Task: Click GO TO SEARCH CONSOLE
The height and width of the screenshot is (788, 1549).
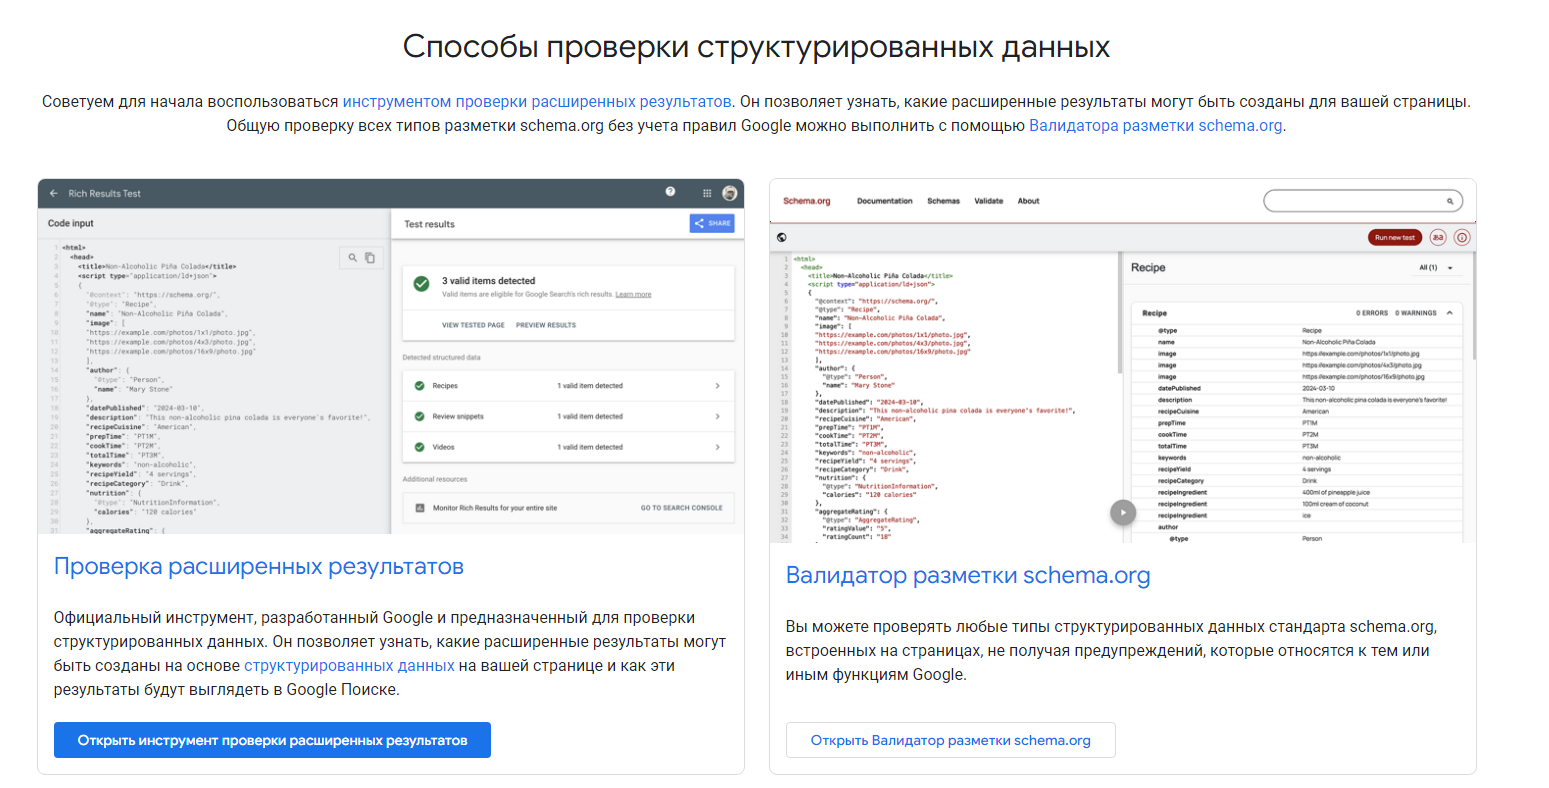Action: 682,508
